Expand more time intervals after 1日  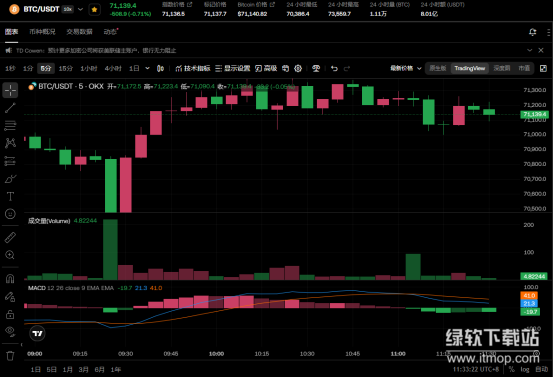147,69
